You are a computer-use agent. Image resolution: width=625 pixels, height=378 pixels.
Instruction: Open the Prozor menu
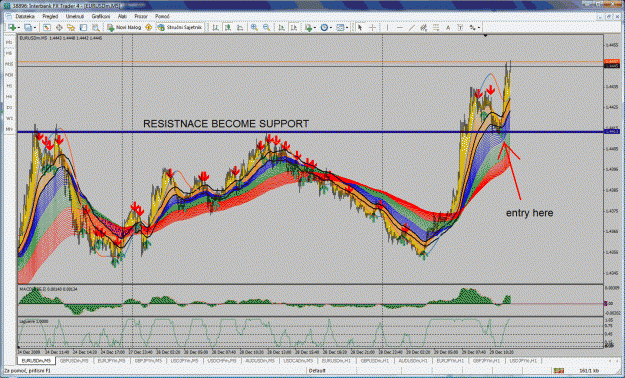141,16
